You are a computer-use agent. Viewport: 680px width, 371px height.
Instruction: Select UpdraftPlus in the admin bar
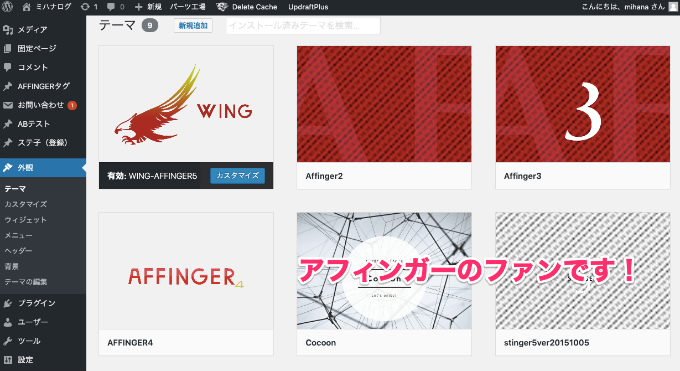[x=308, y=7]
